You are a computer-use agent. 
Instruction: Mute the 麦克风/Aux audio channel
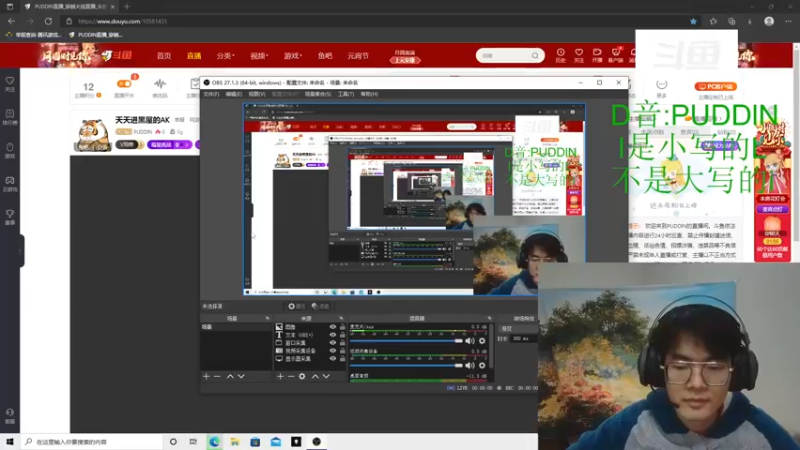pos(470,341)
